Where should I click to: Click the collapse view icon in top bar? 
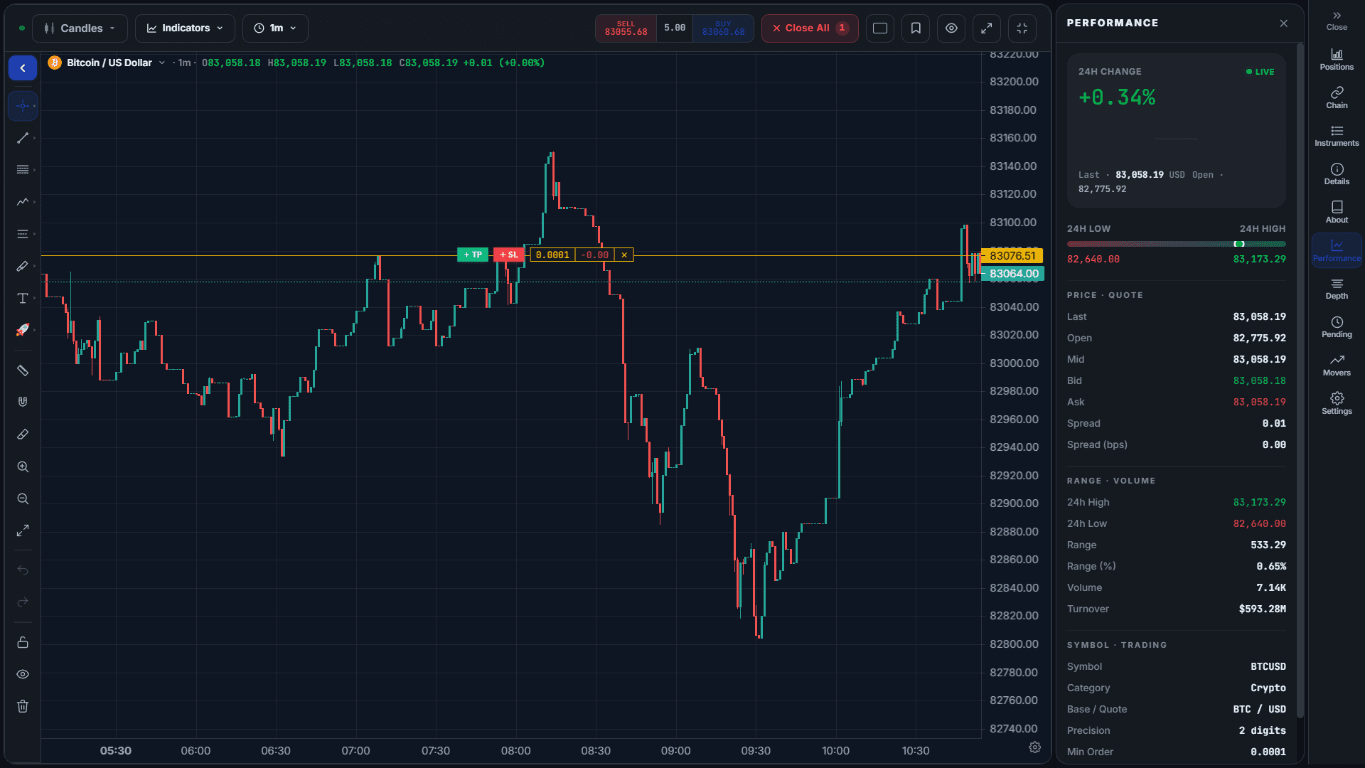1022,28
